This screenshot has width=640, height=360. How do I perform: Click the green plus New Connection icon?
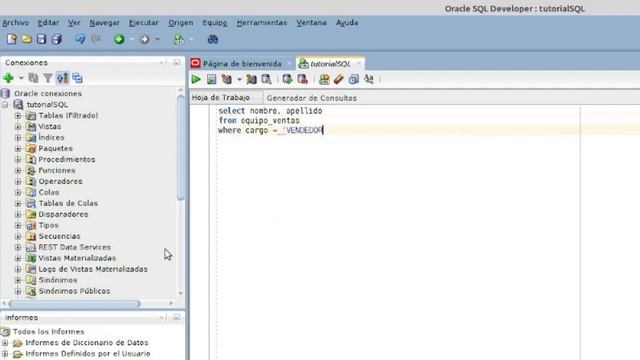[x=8, y=78]
